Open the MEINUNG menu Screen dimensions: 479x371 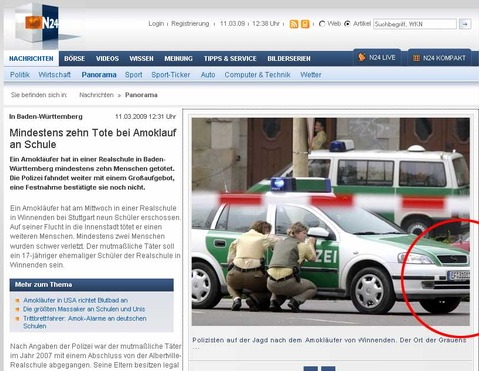coord(178,59)
